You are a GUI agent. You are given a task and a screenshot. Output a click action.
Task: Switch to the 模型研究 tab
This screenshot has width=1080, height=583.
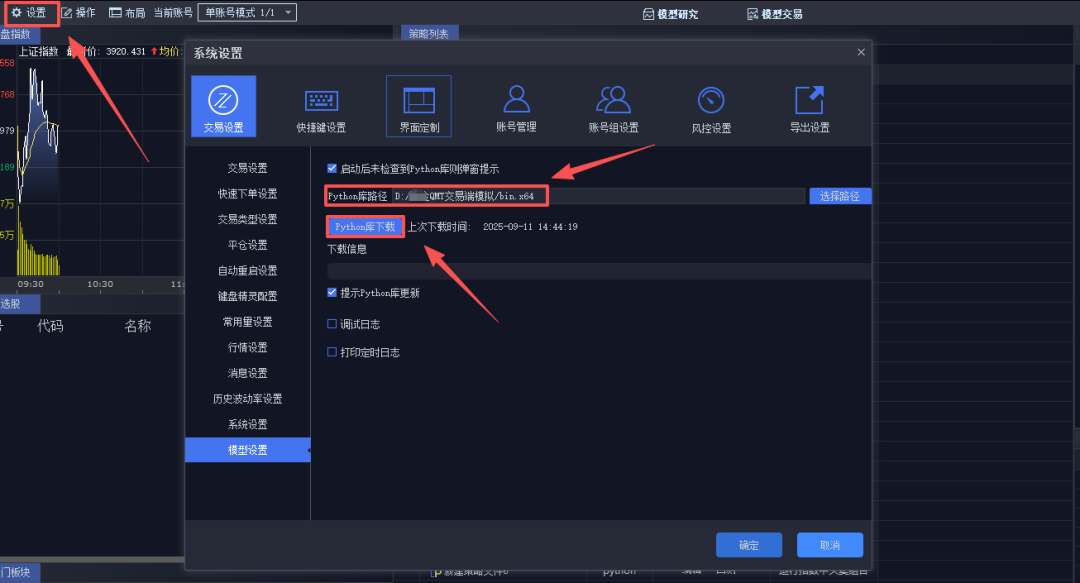pyautogui.click(x=671, y=14)
